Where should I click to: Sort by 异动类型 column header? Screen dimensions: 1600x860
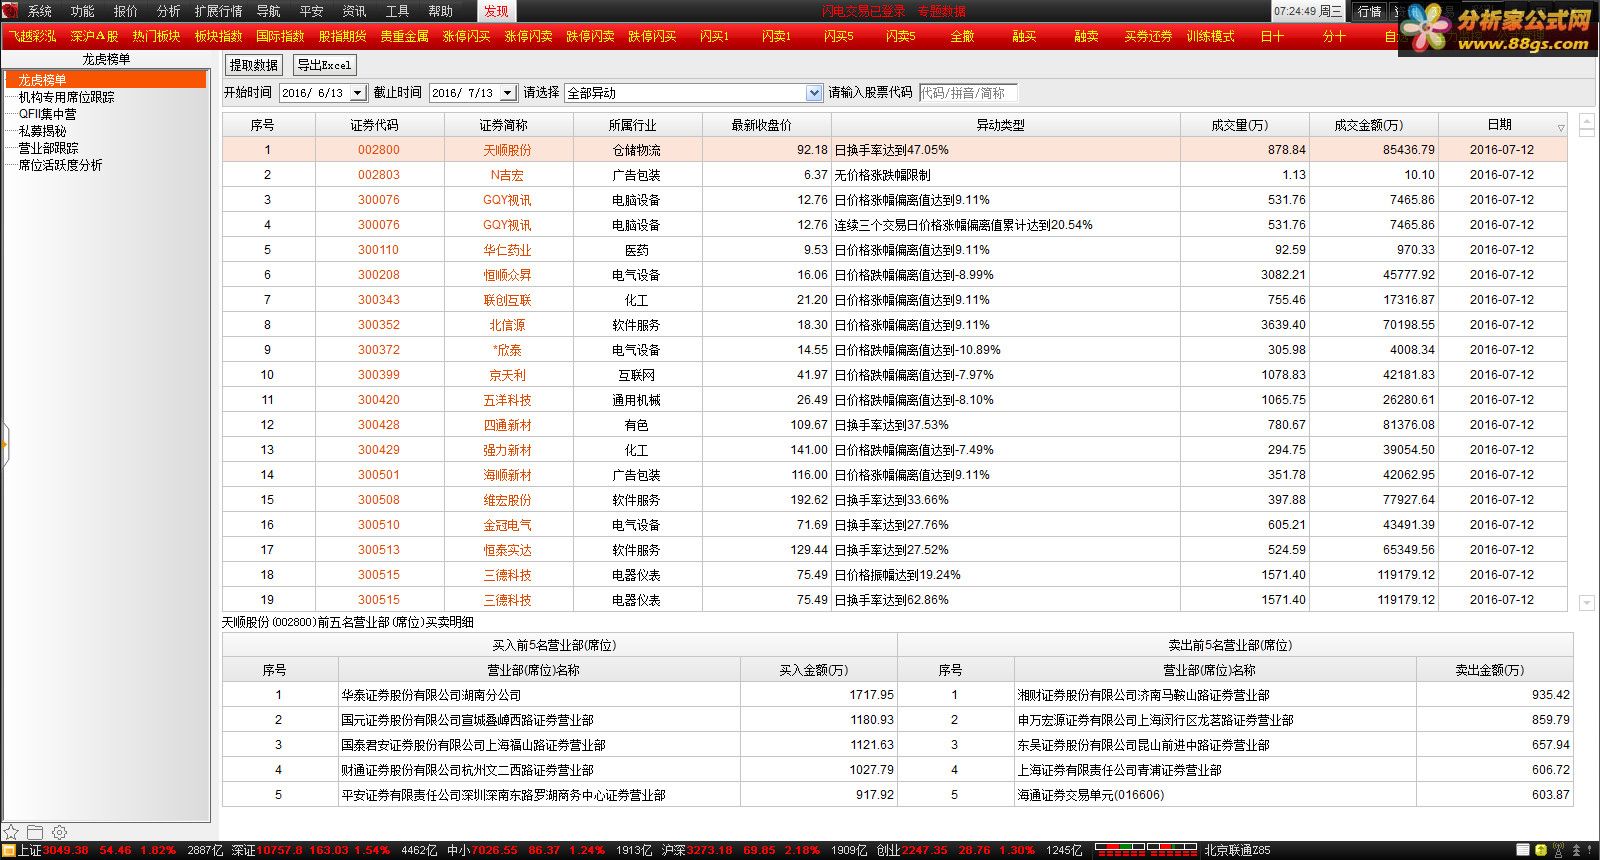(x=1005, y=125)
